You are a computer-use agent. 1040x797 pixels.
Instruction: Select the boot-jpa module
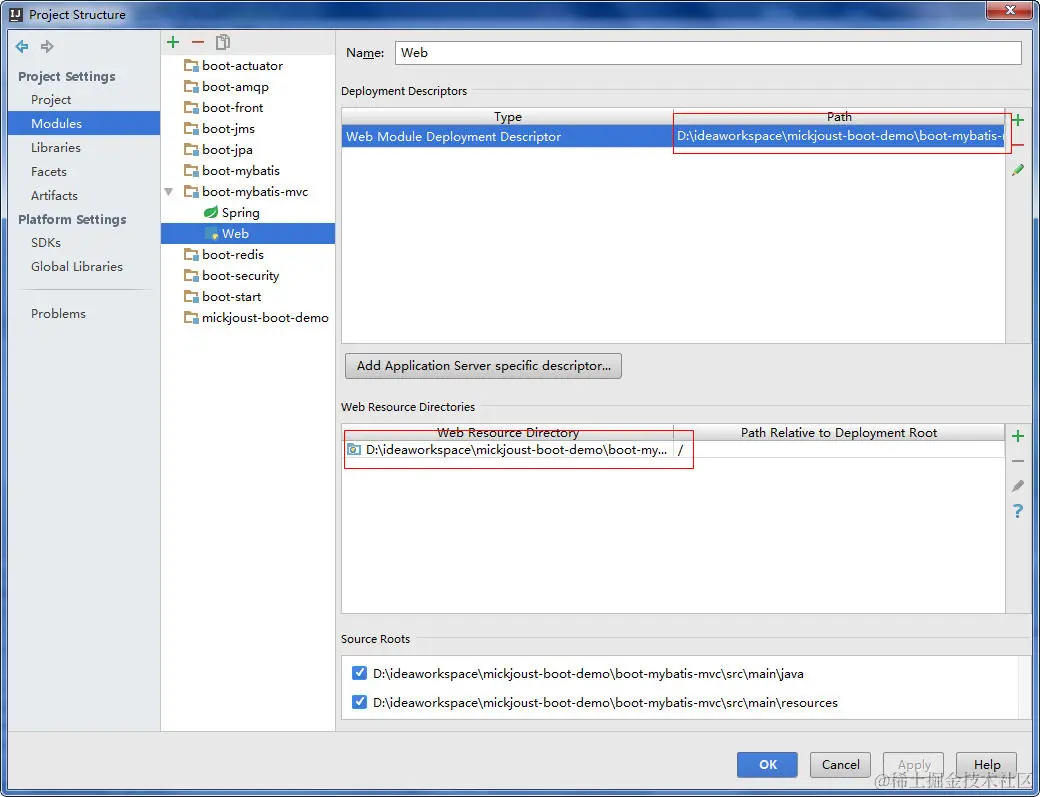pyautogui.click(x=227, y=150)
